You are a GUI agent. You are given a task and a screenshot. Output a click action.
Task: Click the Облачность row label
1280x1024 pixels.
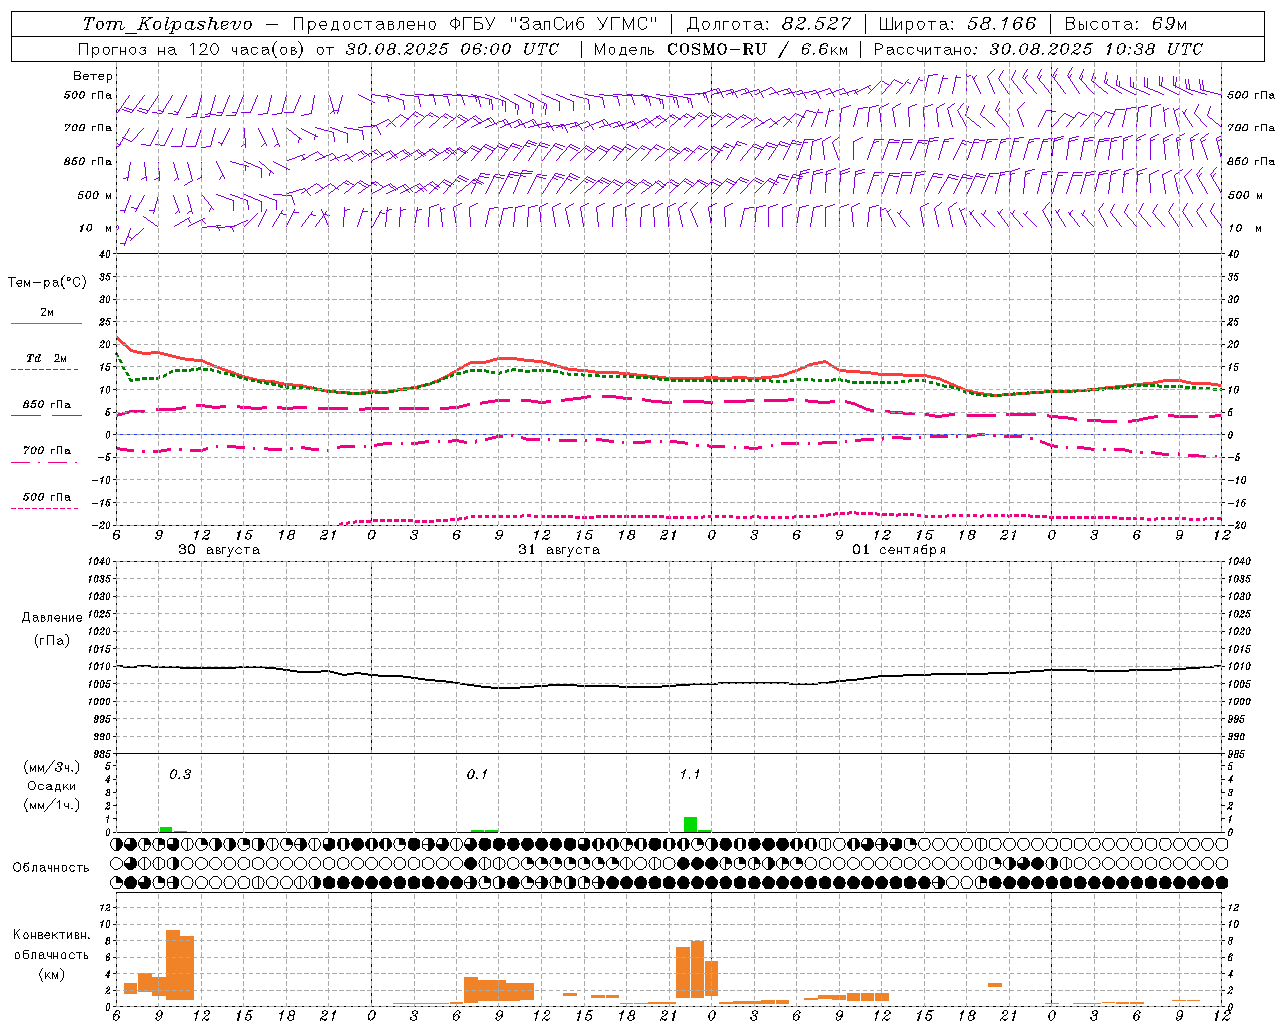(51, 868)
